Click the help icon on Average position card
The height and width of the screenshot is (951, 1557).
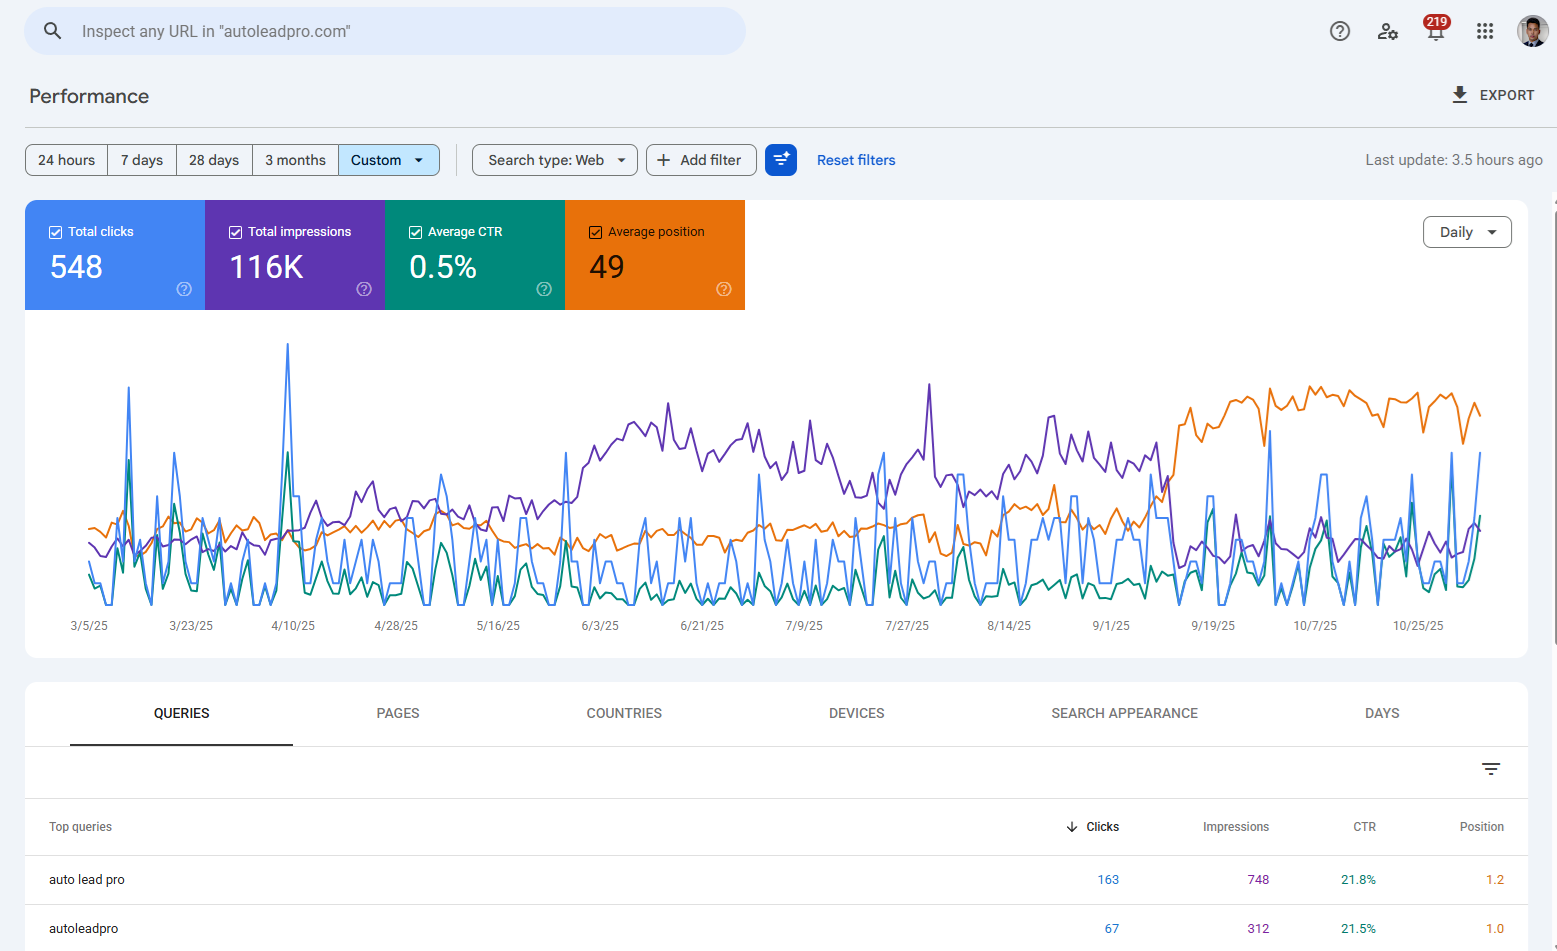pos(724,289)
